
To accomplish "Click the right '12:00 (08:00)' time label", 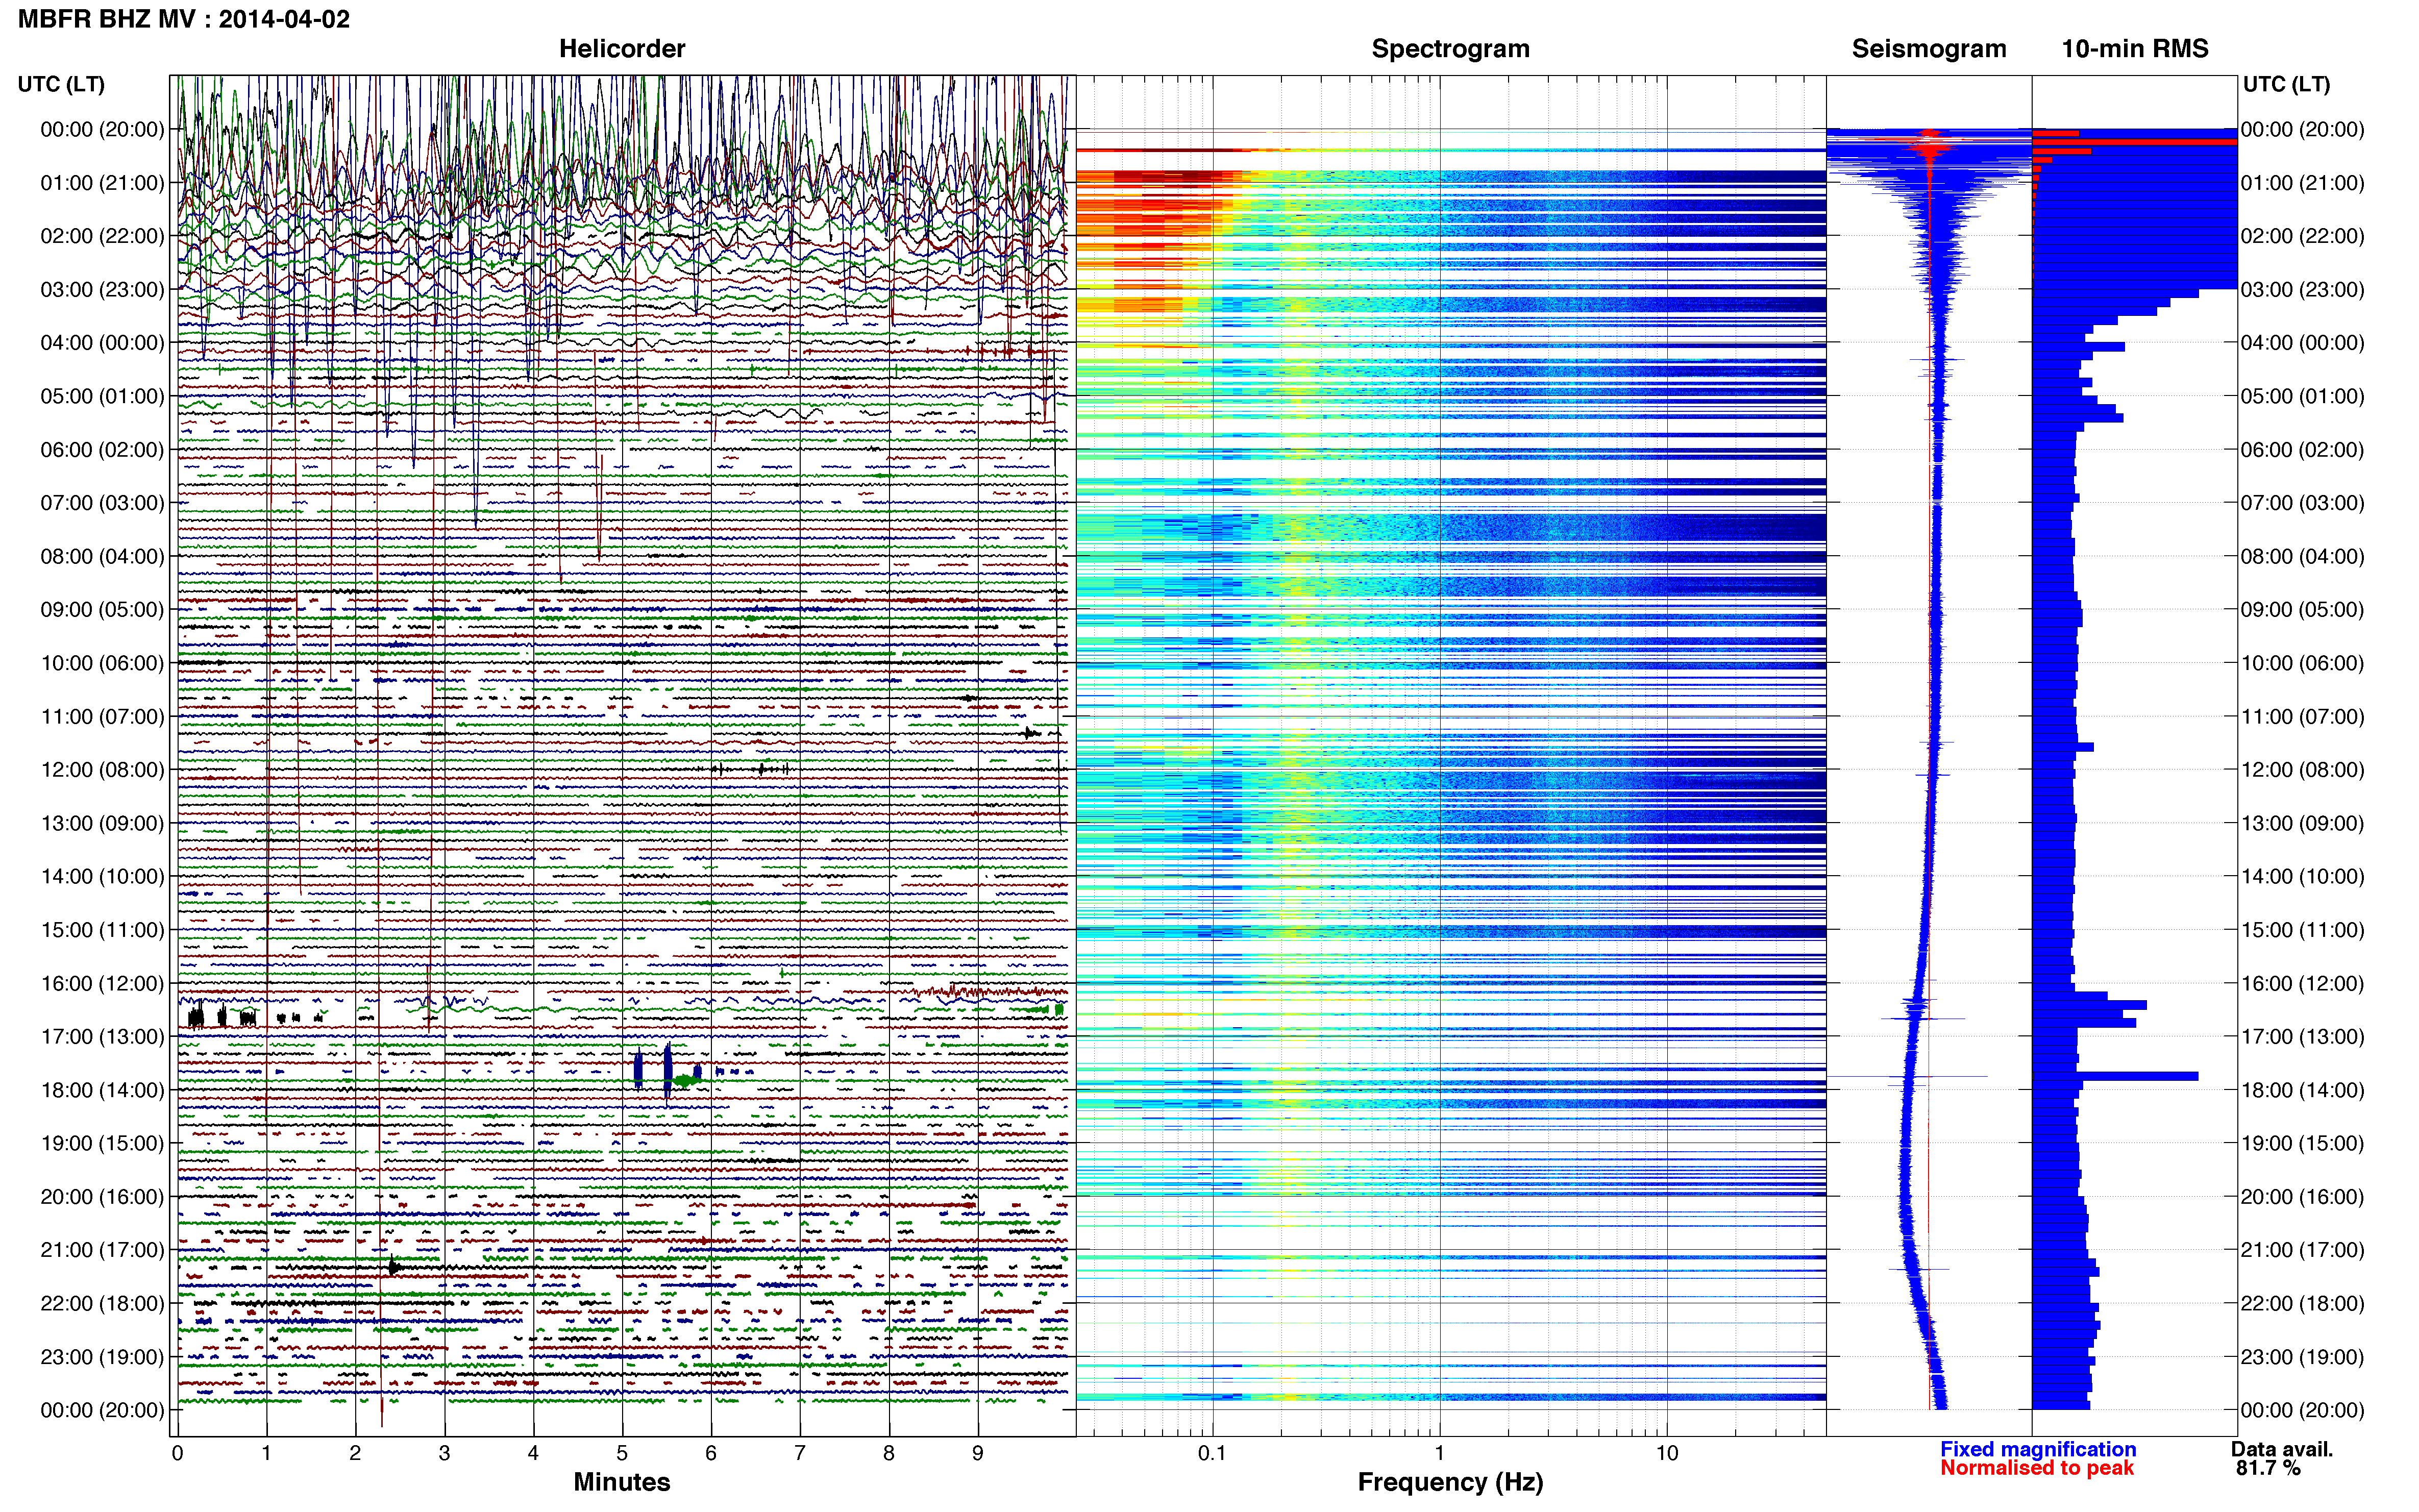I will 2302,770.
